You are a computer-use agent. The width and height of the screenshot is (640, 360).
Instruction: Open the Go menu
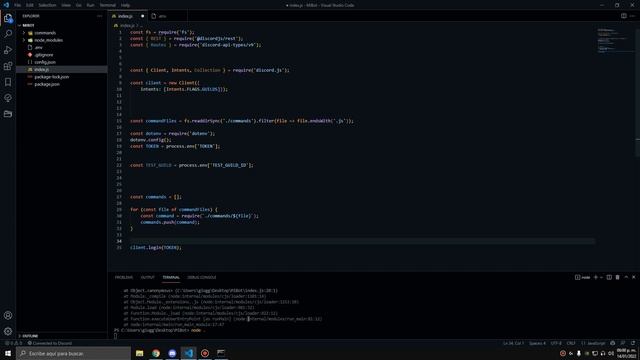78,5
